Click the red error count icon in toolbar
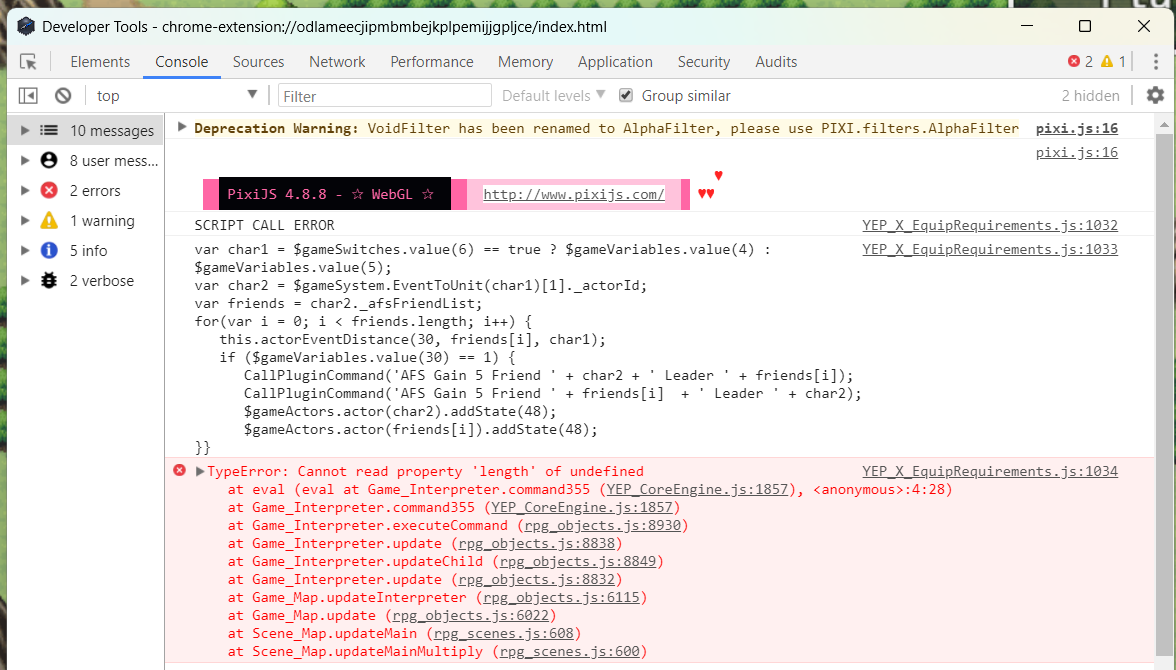This screenshot has height=670, width=1176. [1074, 62]
